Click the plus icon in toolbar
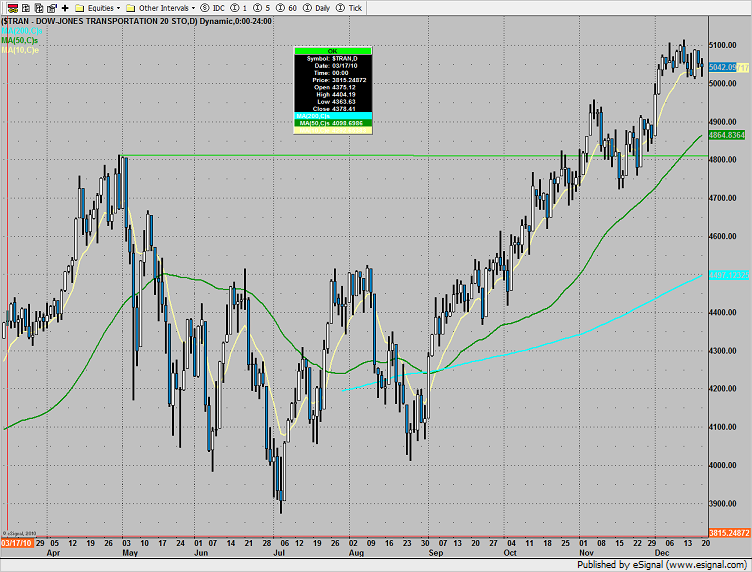The image size is (752, 572). pyautogui.click(x=65, y=8)
